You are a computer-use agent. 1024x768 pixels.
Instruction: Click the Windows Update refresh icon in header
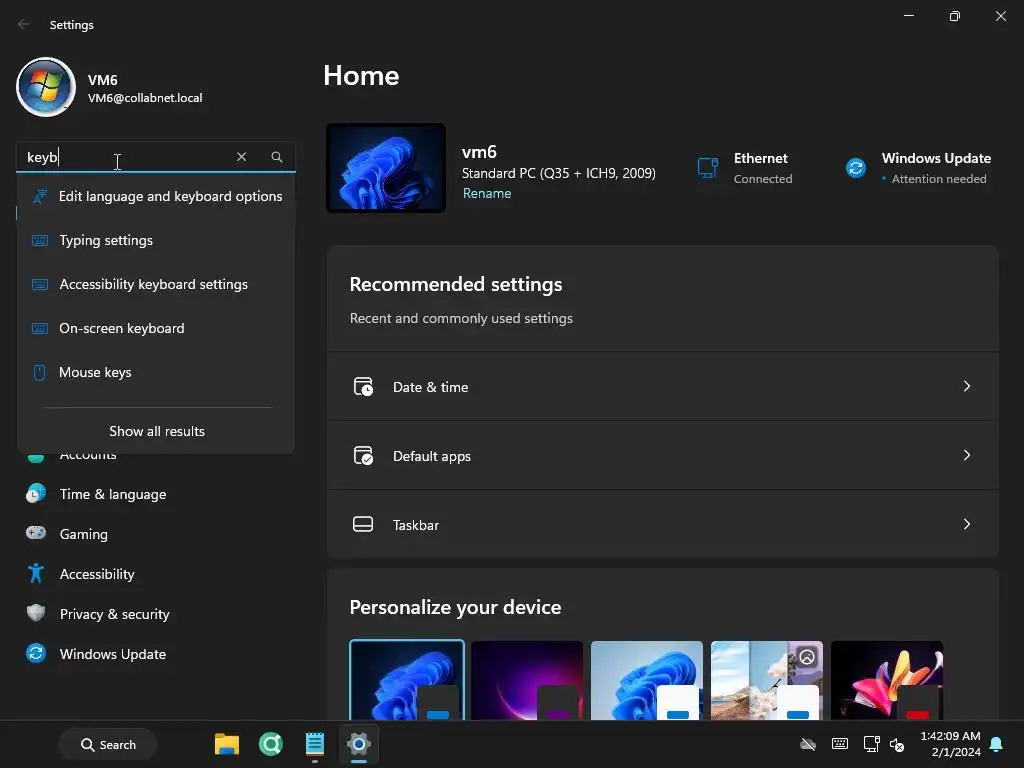[856, 168]
